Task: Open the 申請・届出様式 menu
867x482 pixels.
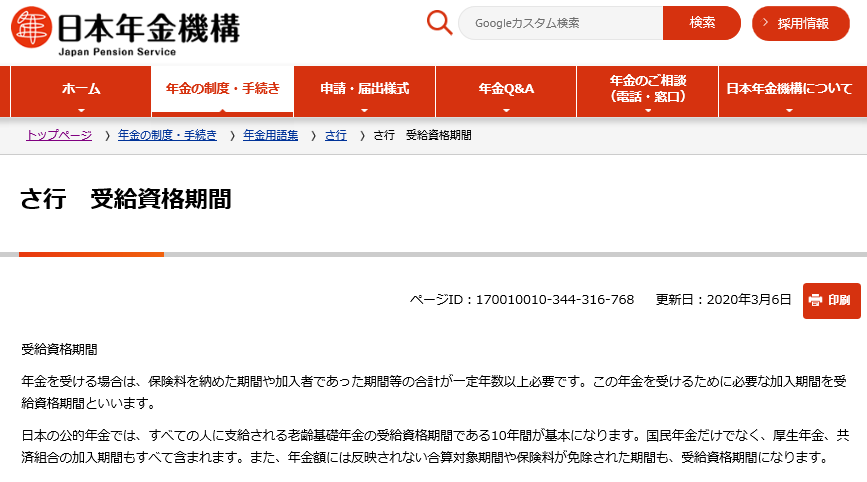Action: pos(364,89)
